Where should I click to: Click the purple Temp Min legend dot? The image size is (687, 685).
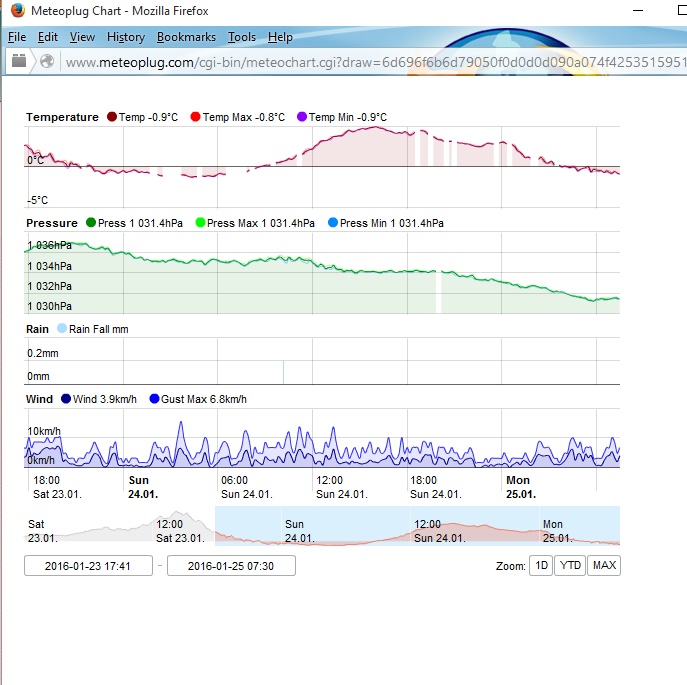tap(301, 117)
